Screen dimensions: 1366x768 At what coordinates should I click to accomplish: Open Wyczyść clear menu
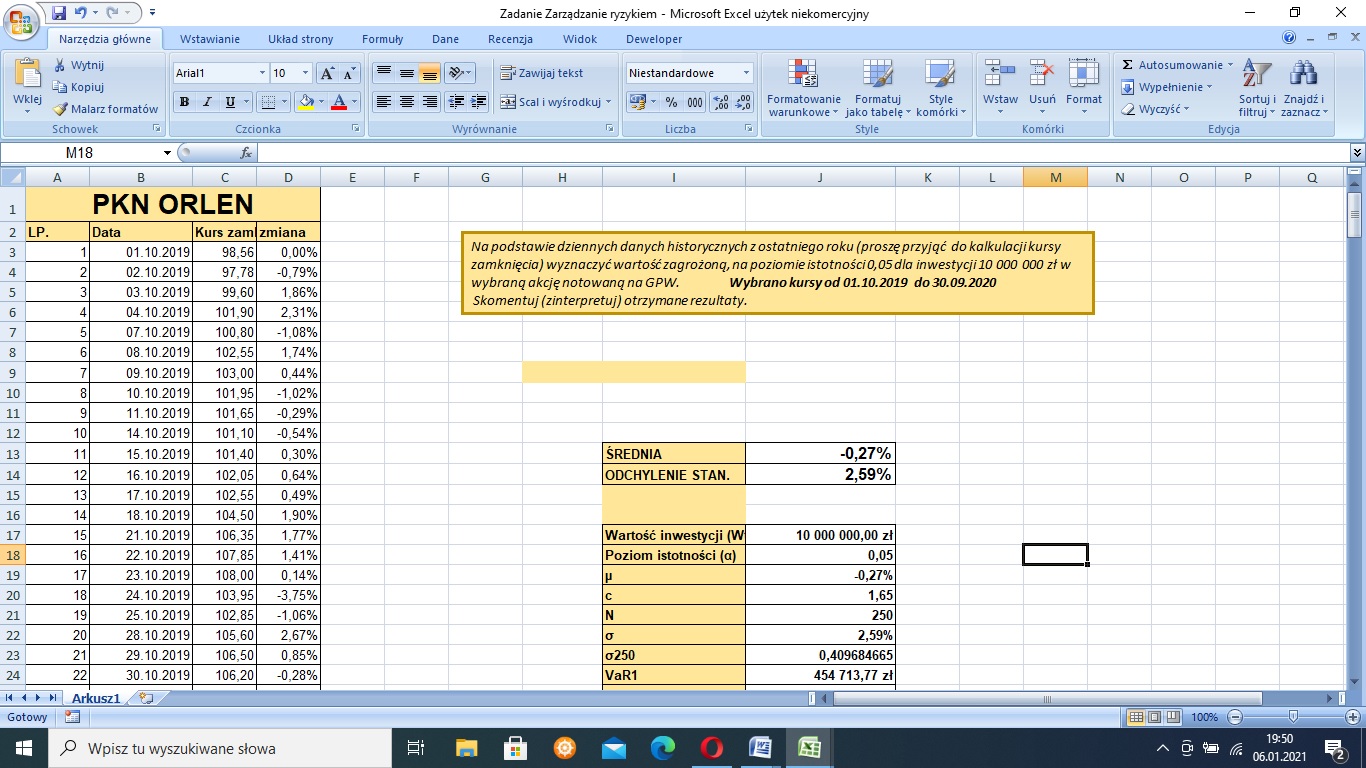tap(1156, 109)
